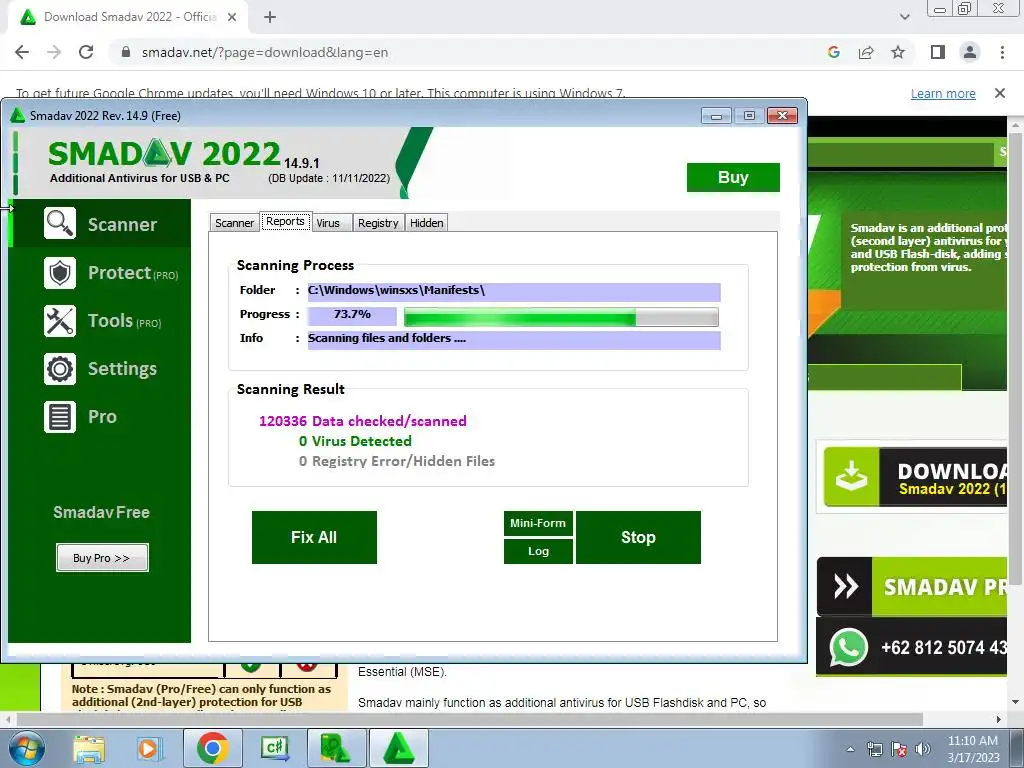Click the 73.7% progress value field
Viewport: 1024px width, 768px height.
352,315
